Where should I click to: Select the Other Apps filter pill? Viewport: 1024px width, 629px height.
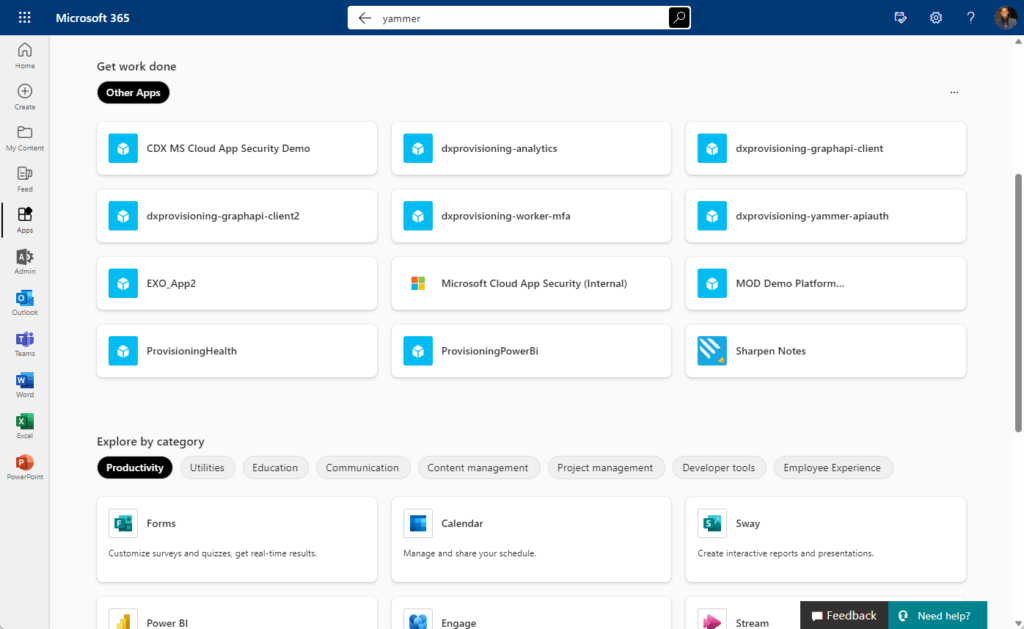133,93
